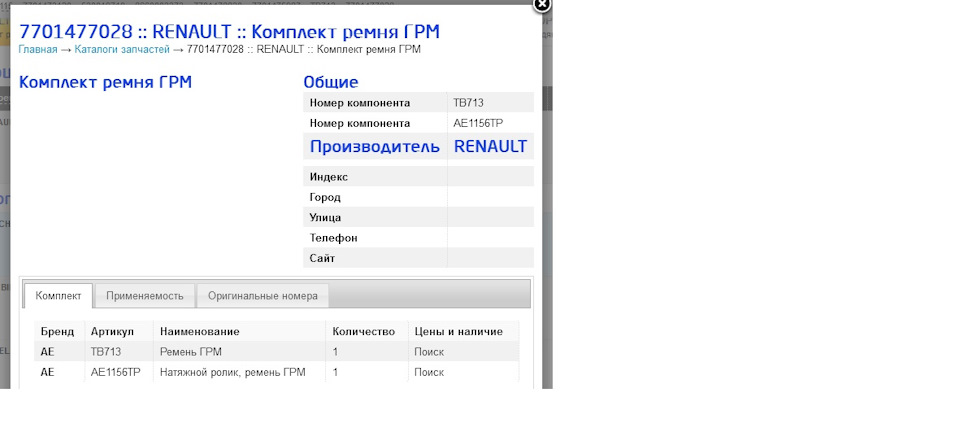Click the Город row label
The width and height of the screenshot is (960, 441).
click(325, 197)
